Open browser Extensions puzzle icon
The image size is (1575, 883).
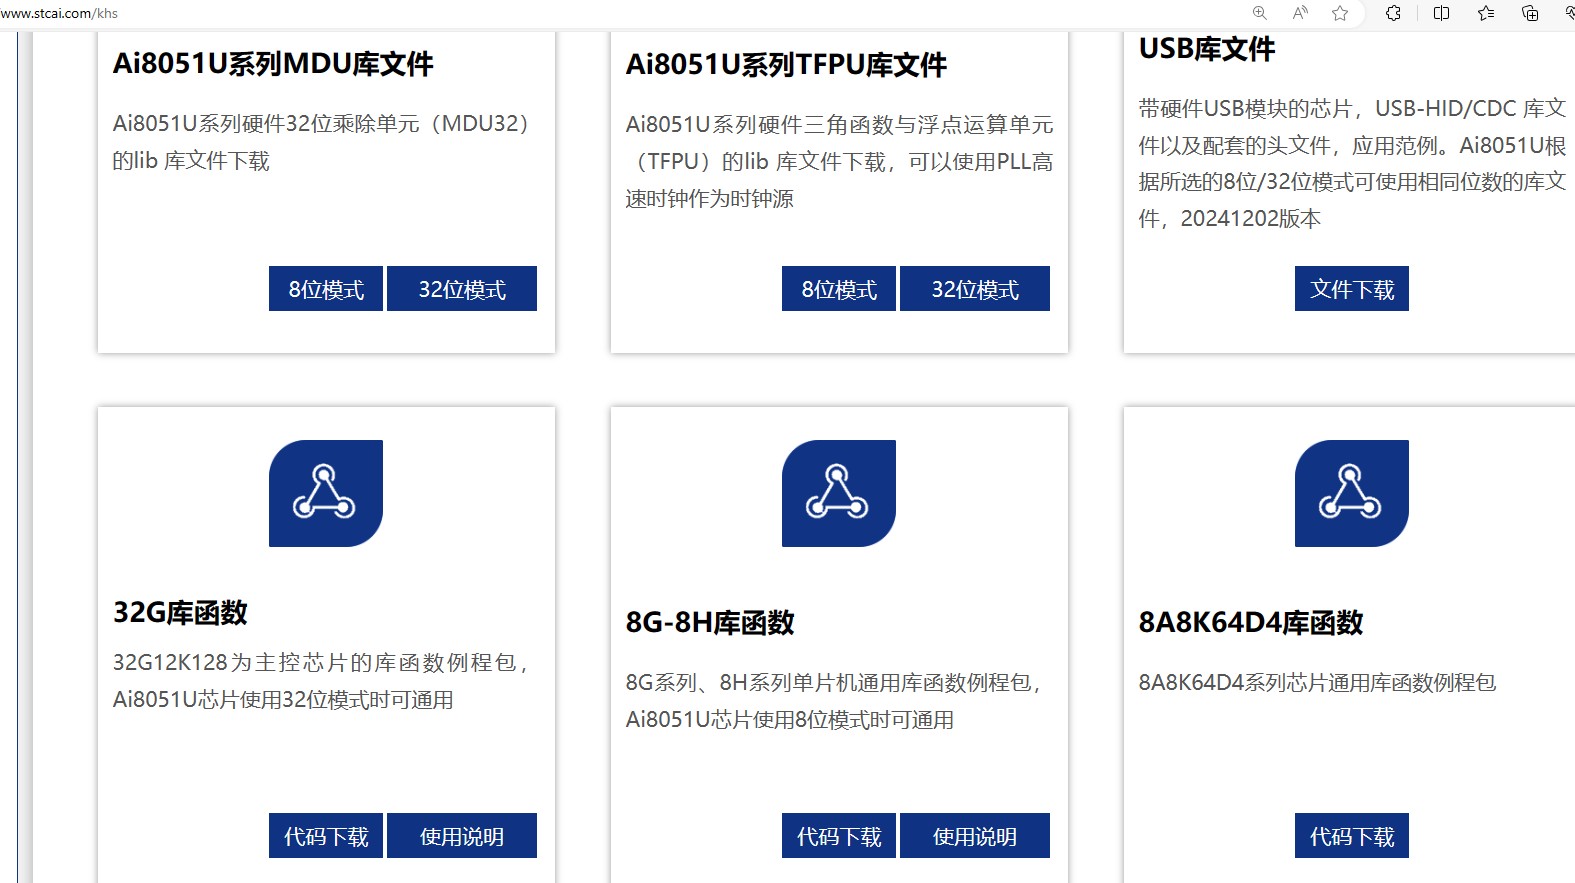(1393, 13)
